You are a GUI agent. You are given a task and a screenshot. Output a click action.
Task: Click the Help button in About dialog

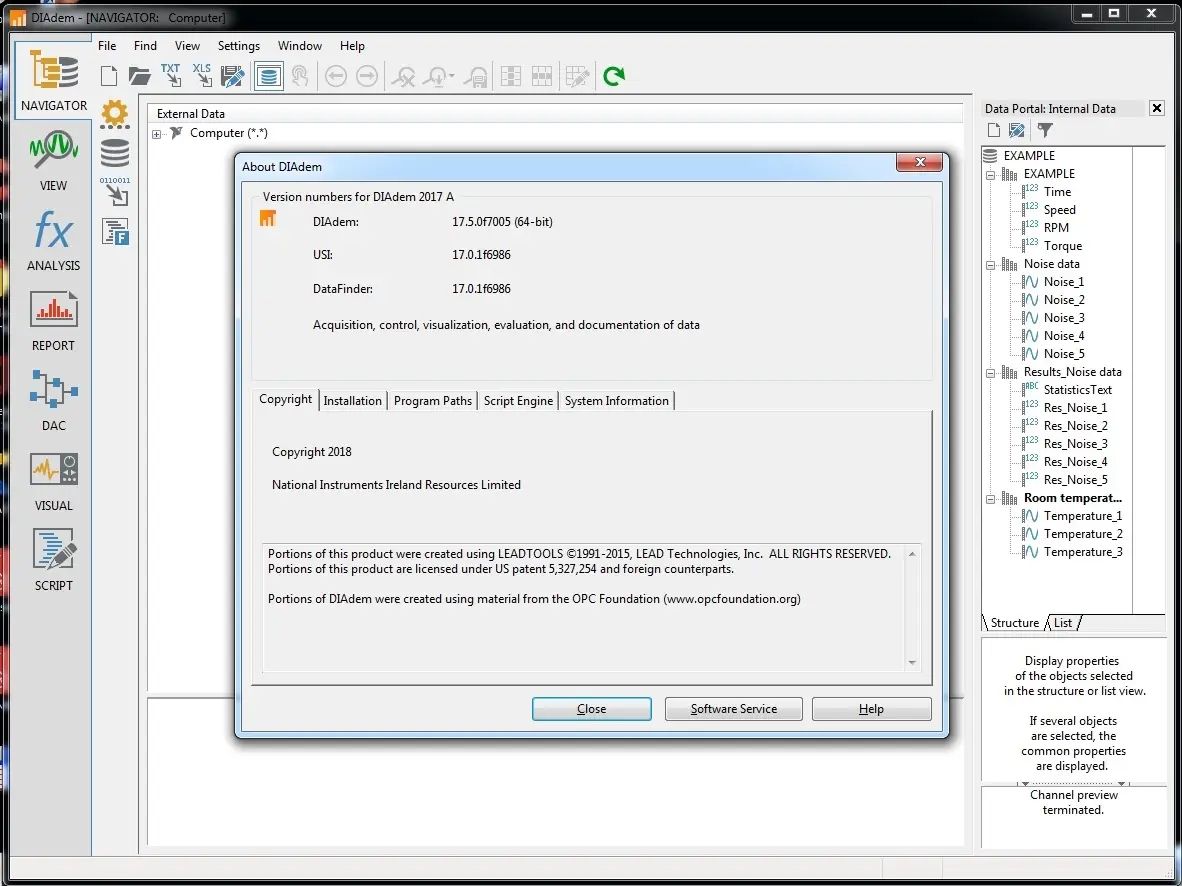[871, 709]
